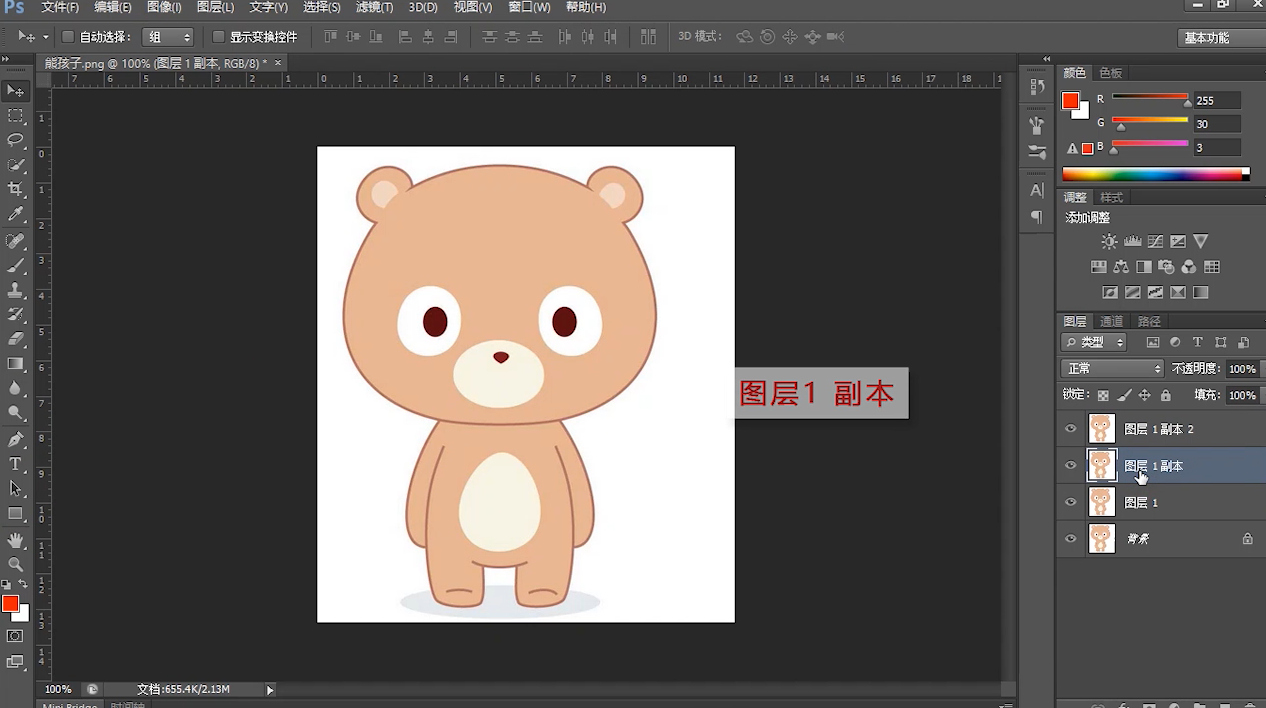Image resolution: width=1266 pixels, height=708 pixels.
Task: Open the 滤镜(T) menu
Action: pyautogui.click(x=375, y=7)
